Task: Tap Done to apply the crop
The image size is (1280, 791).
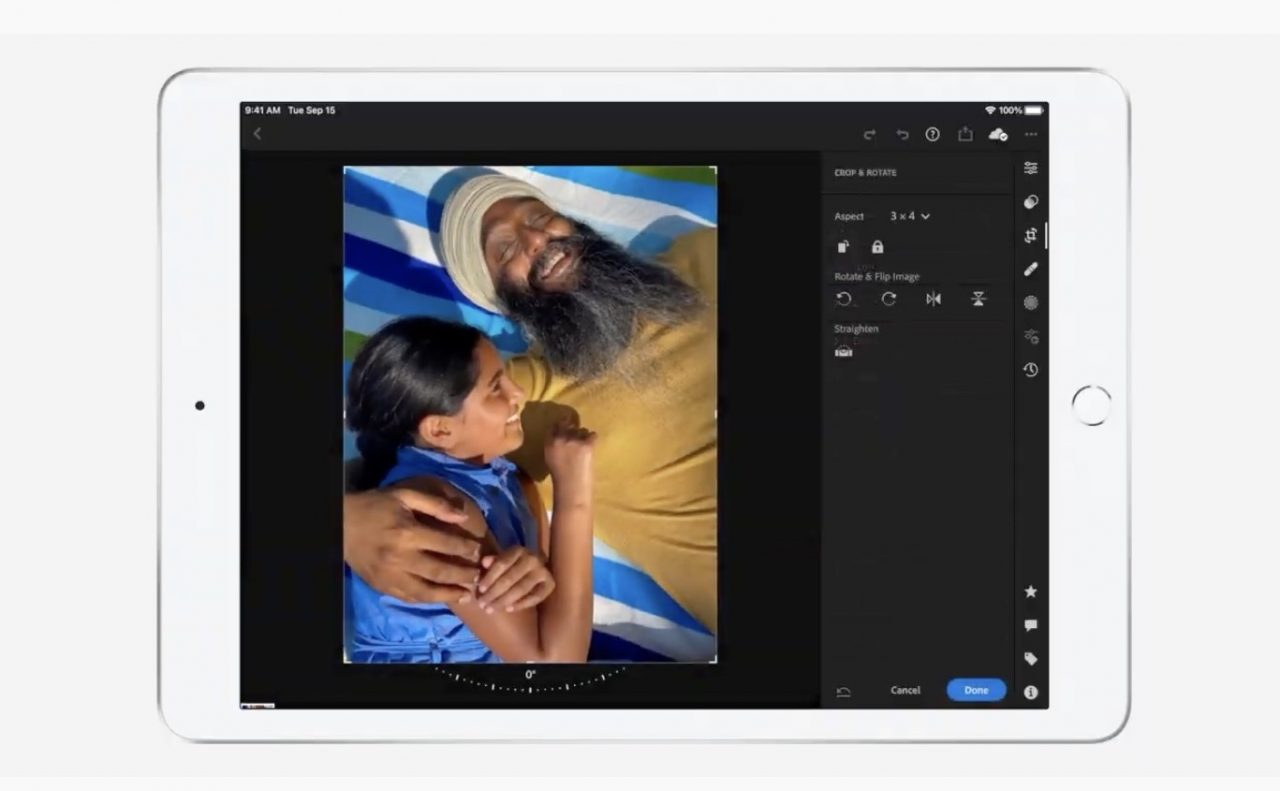Action: (x=975, y=690)
